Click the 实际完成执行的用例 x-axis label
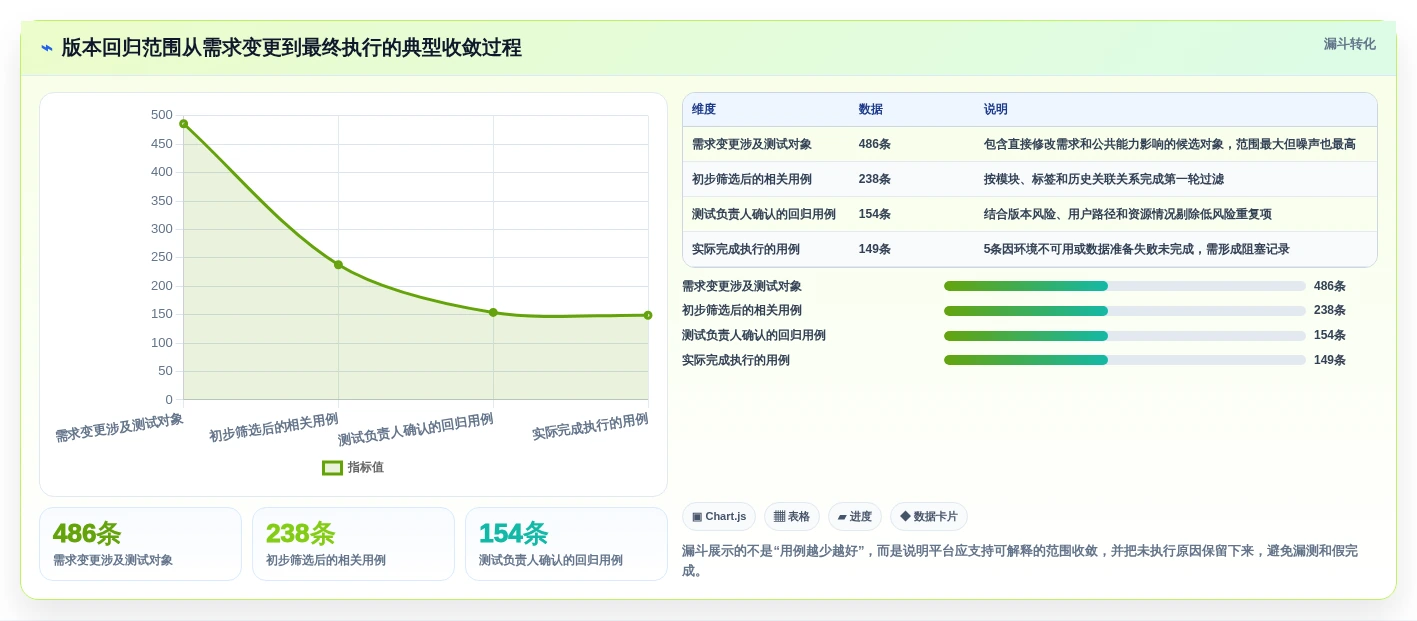The image size is (1417, 621). click(590, 426)
